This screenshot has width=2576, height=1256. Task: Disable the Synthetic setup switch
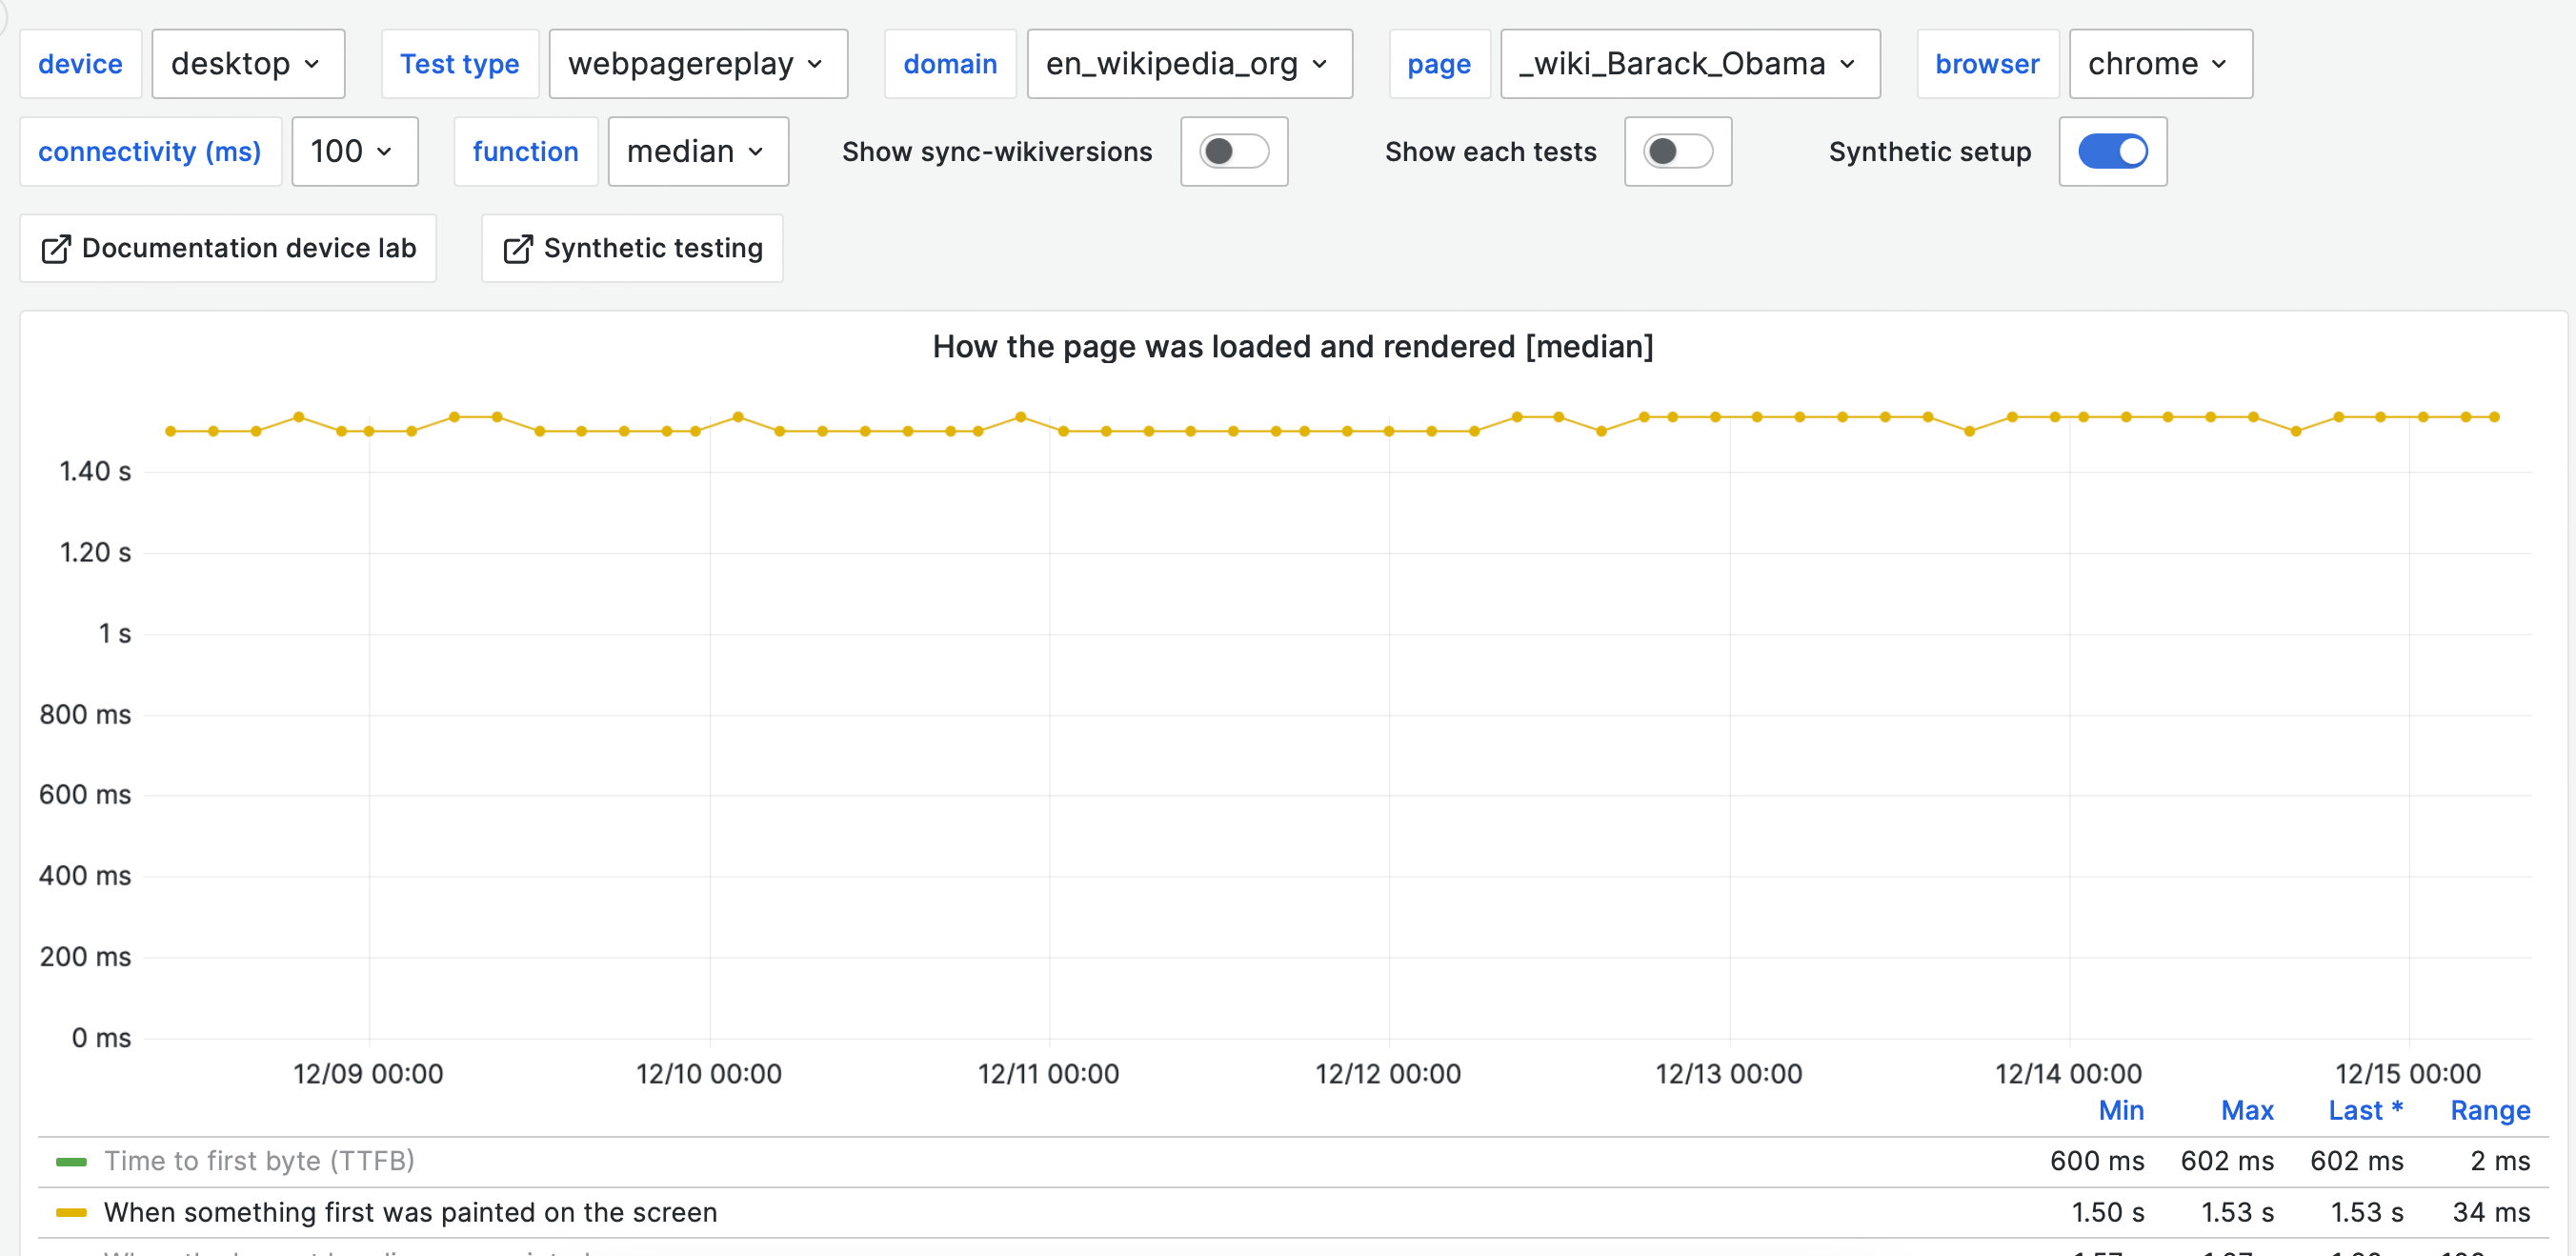pos(2112,152)
